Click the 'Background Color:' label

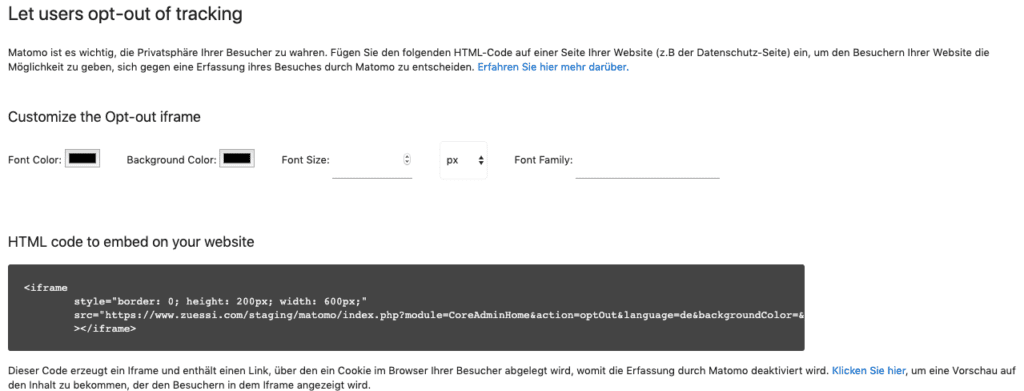pos(172,159)
